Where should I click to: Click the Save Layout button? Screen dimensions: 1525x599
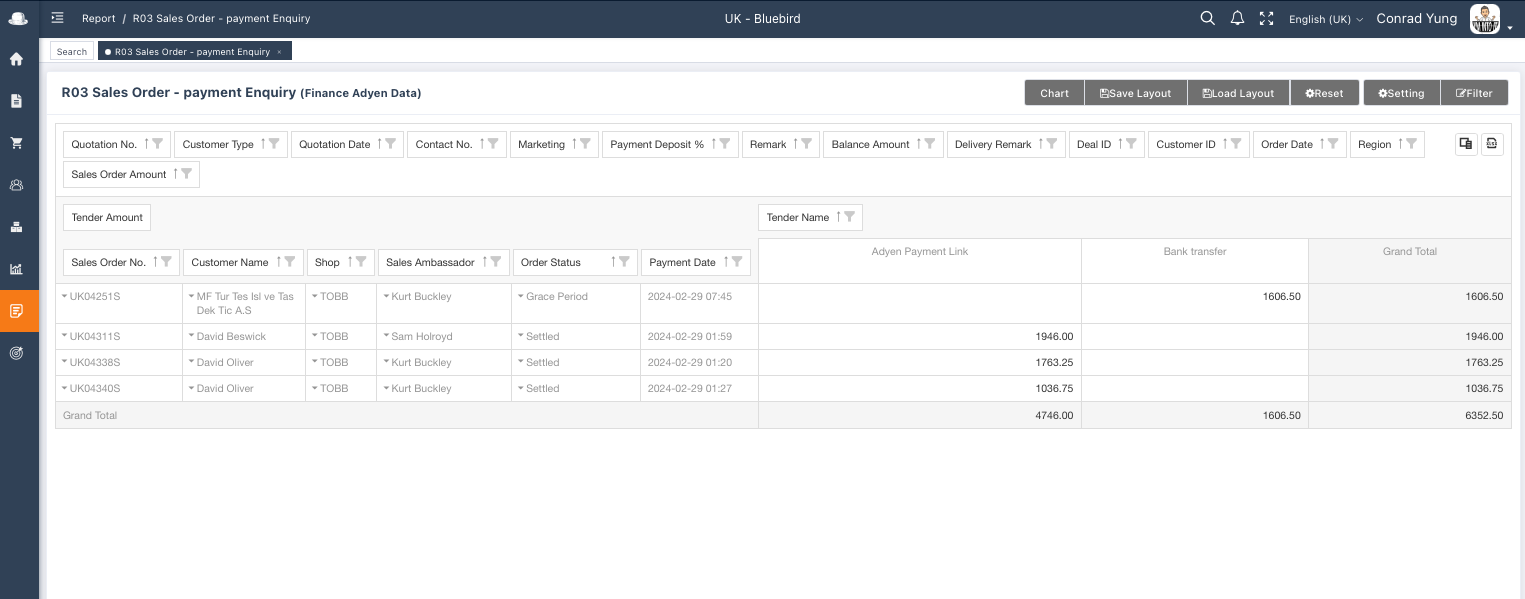point(1135,92)
